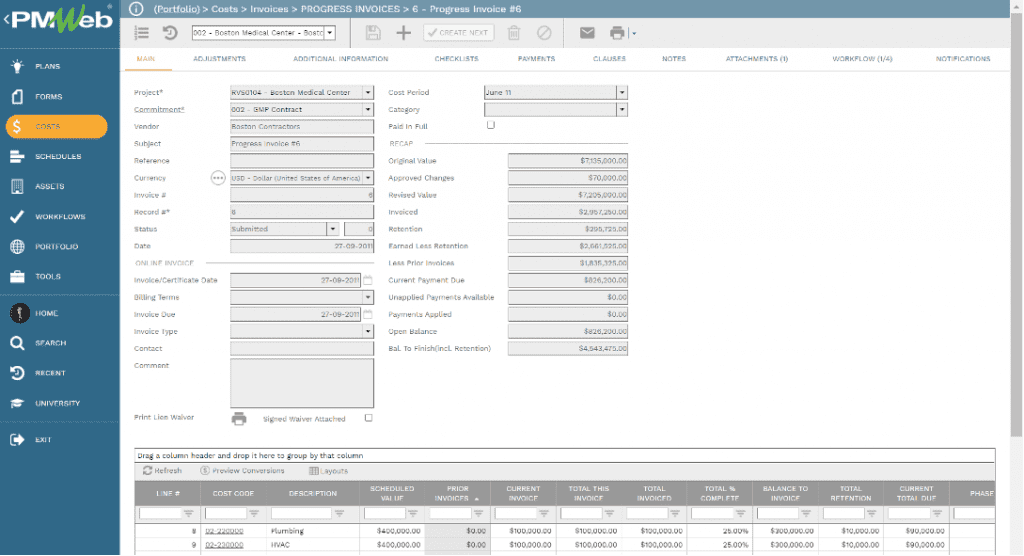The width and height of the screenshot is (1024, 556).
Task: Open the record list icon in toolbar
Action: 142,33
